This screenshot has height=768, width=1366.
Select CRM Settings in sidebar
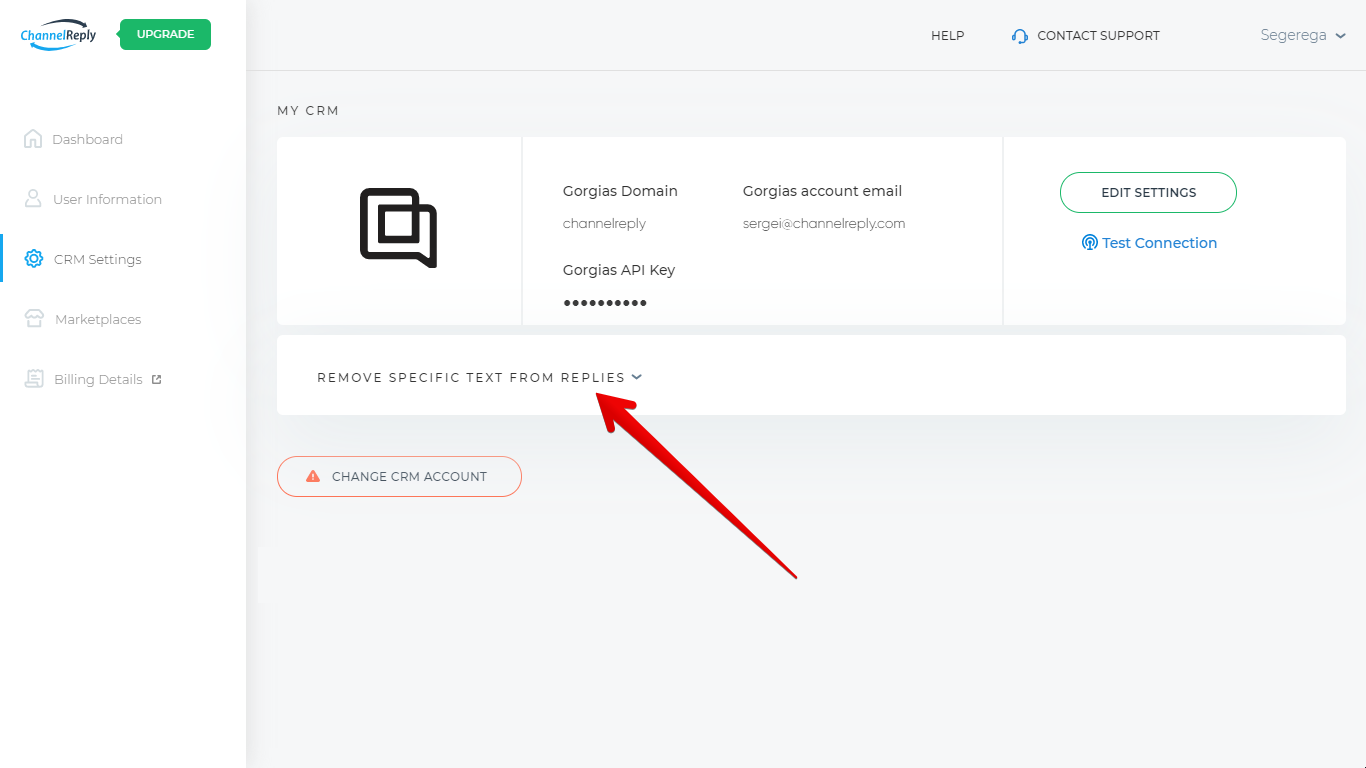coord(83,259)
